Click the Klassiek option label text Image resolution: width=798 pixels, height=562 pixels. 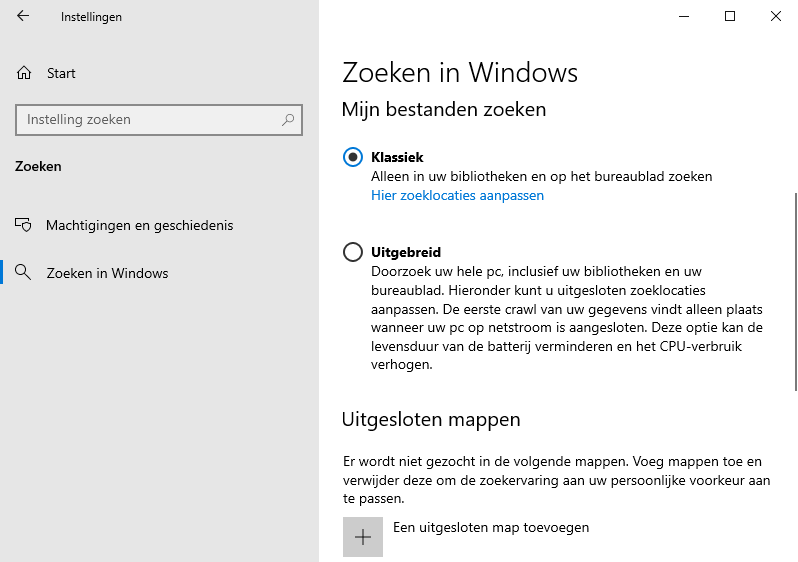397,158
